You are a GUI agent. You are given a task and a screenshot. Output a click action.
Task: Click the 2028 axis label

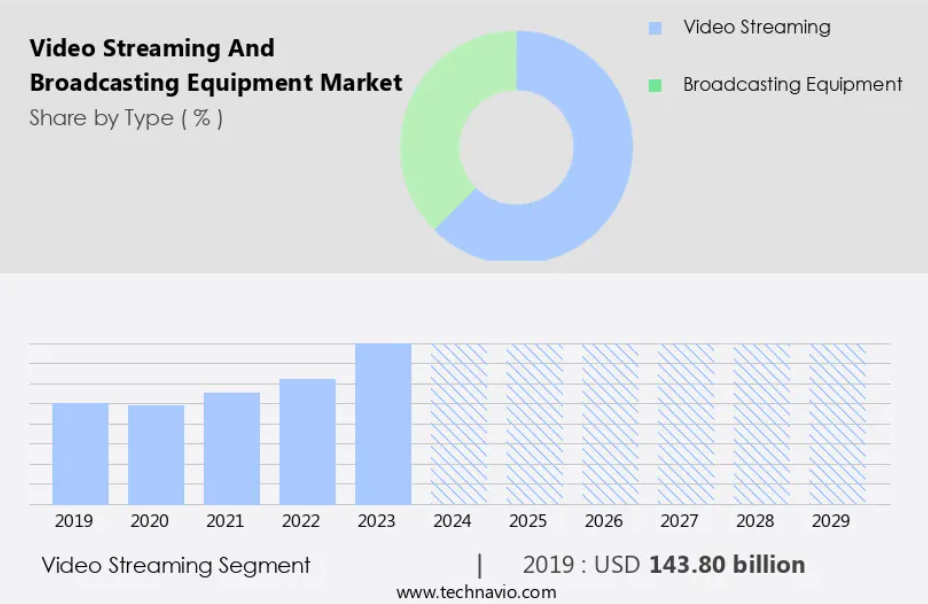pyautogui.click(x=756, y=521)
